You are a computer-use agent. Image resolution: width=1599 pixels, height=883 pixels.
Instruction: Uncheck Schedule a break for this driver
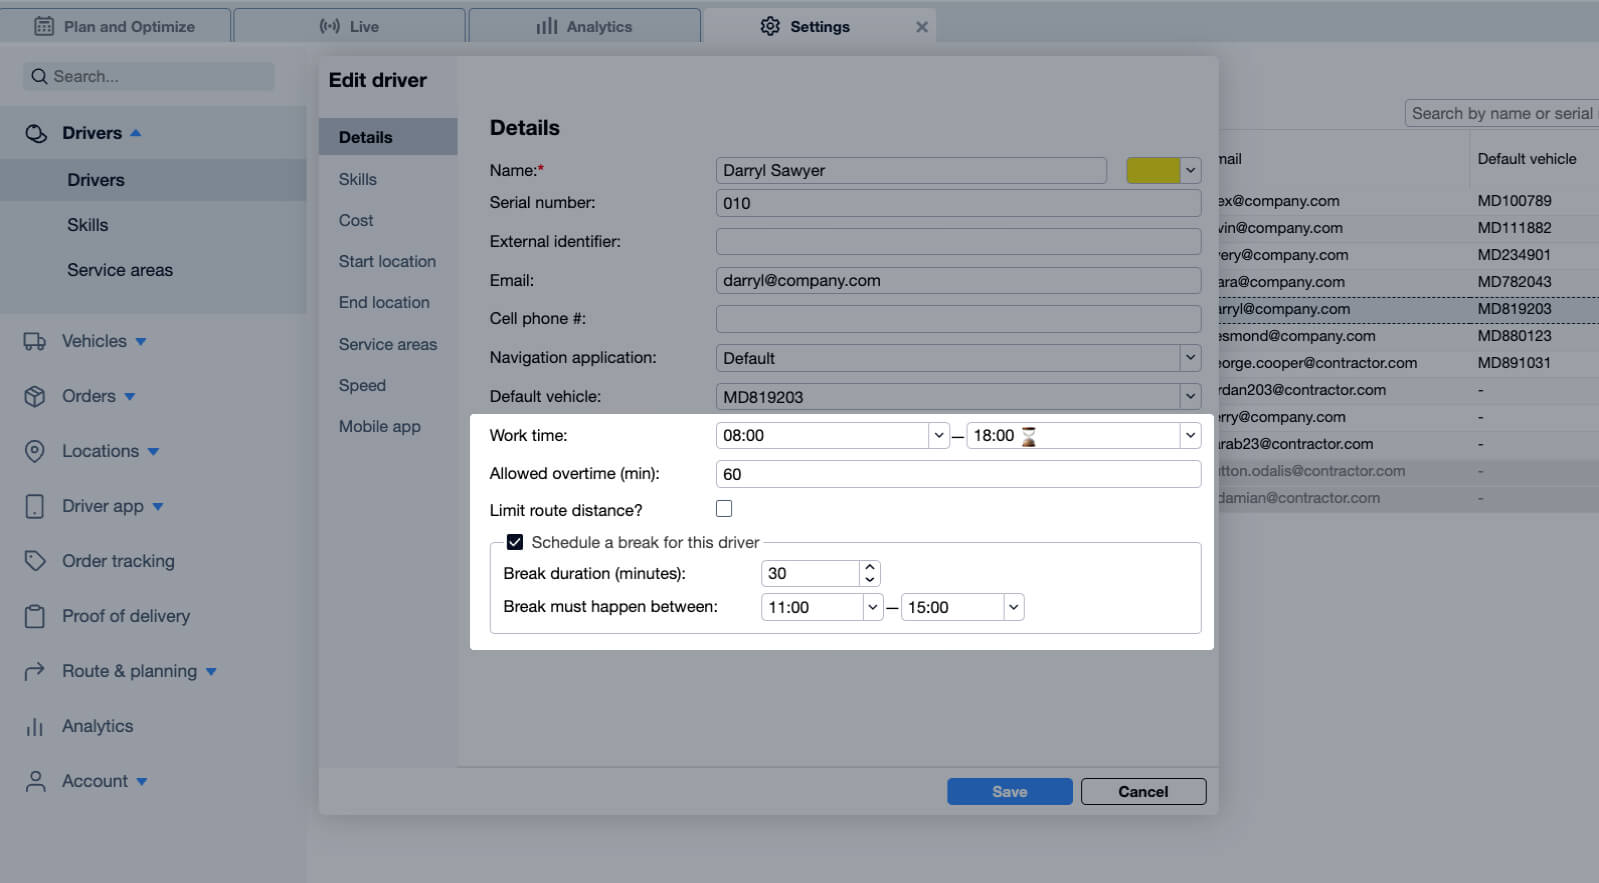click(x=515, y=542)
